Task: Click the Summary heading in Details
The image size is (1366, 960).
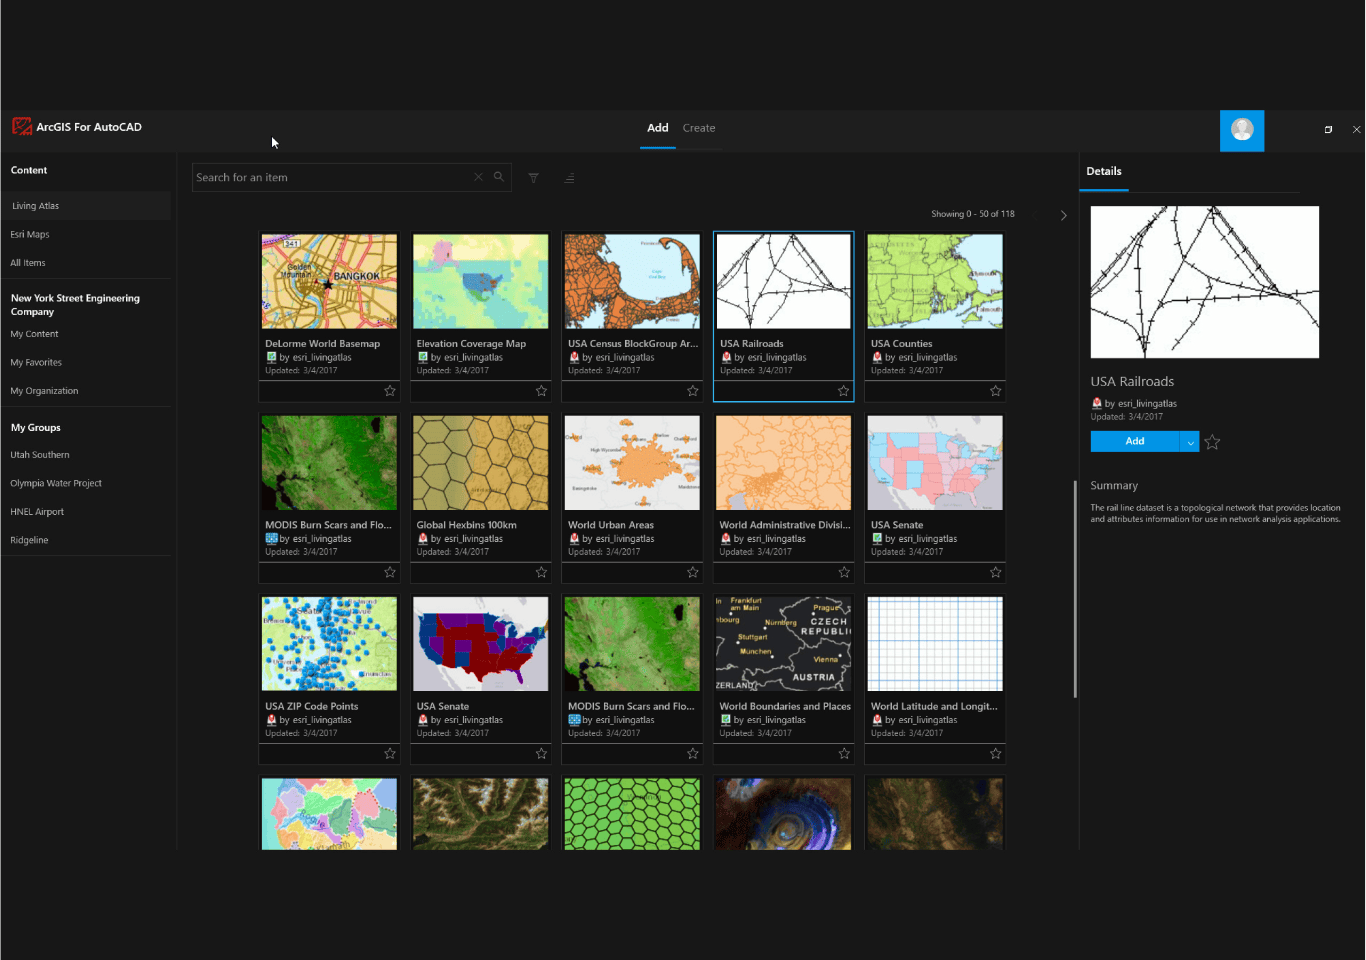Action: point(1114,486)
